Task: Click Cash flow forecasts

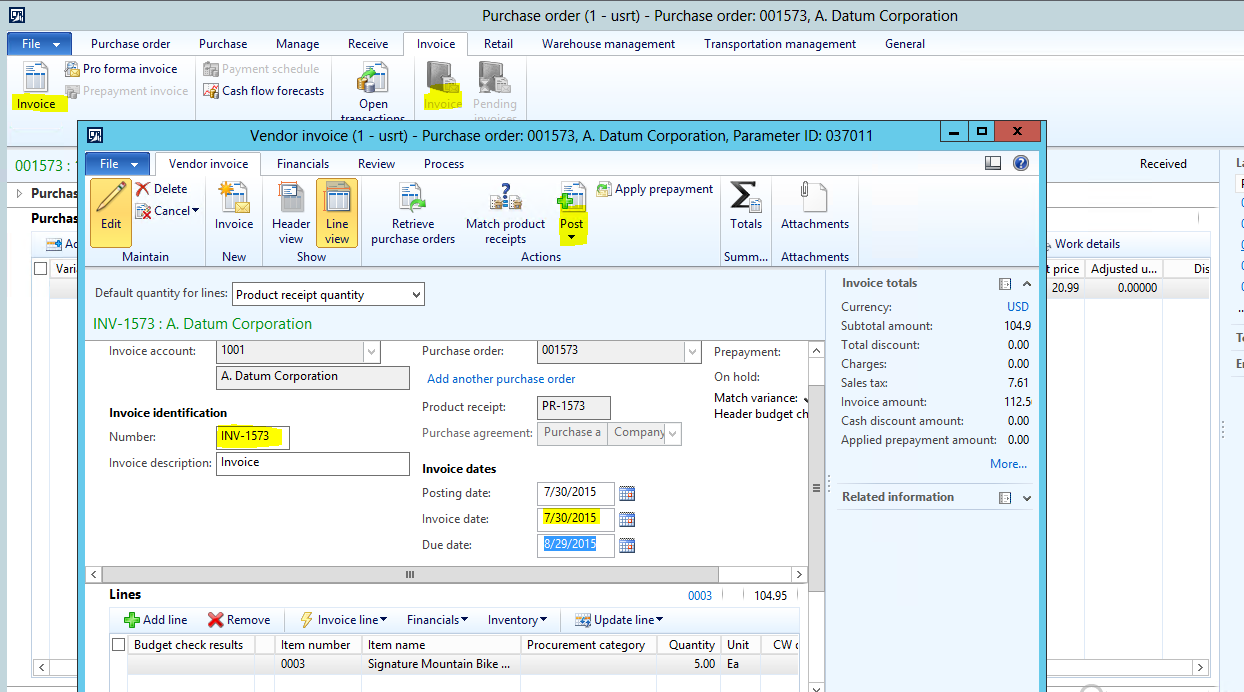Action: coord(264,91)
